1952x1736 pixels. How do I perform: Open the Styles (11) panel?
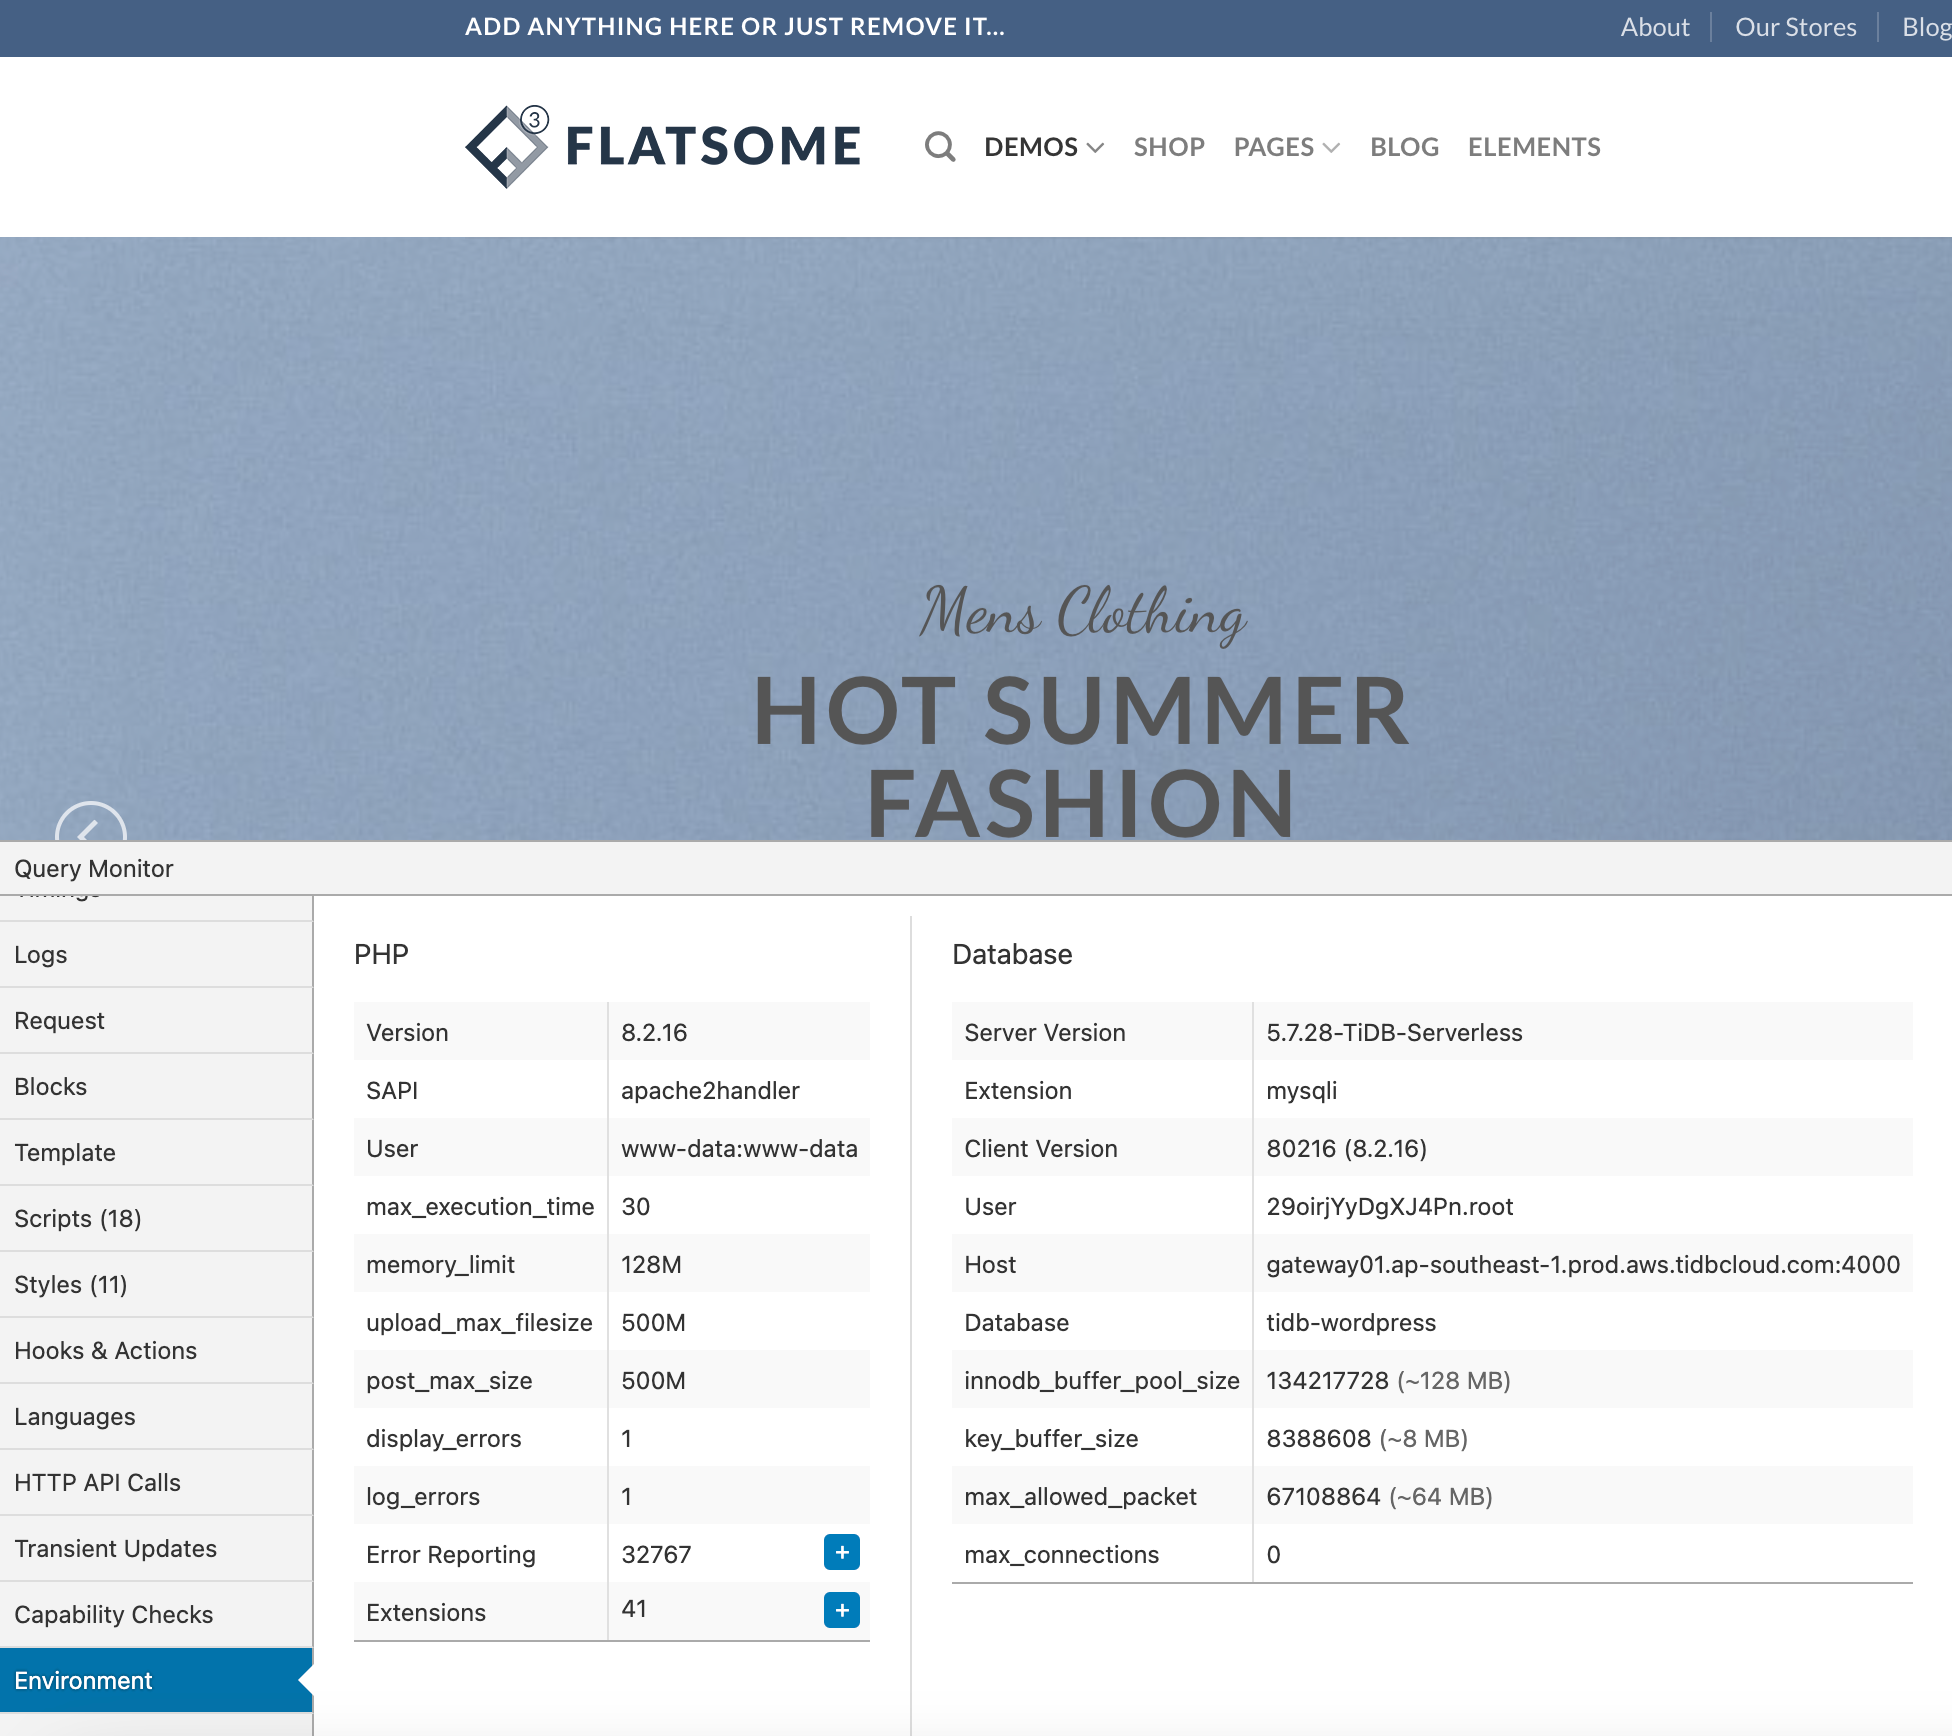(x=156, y=1284)
